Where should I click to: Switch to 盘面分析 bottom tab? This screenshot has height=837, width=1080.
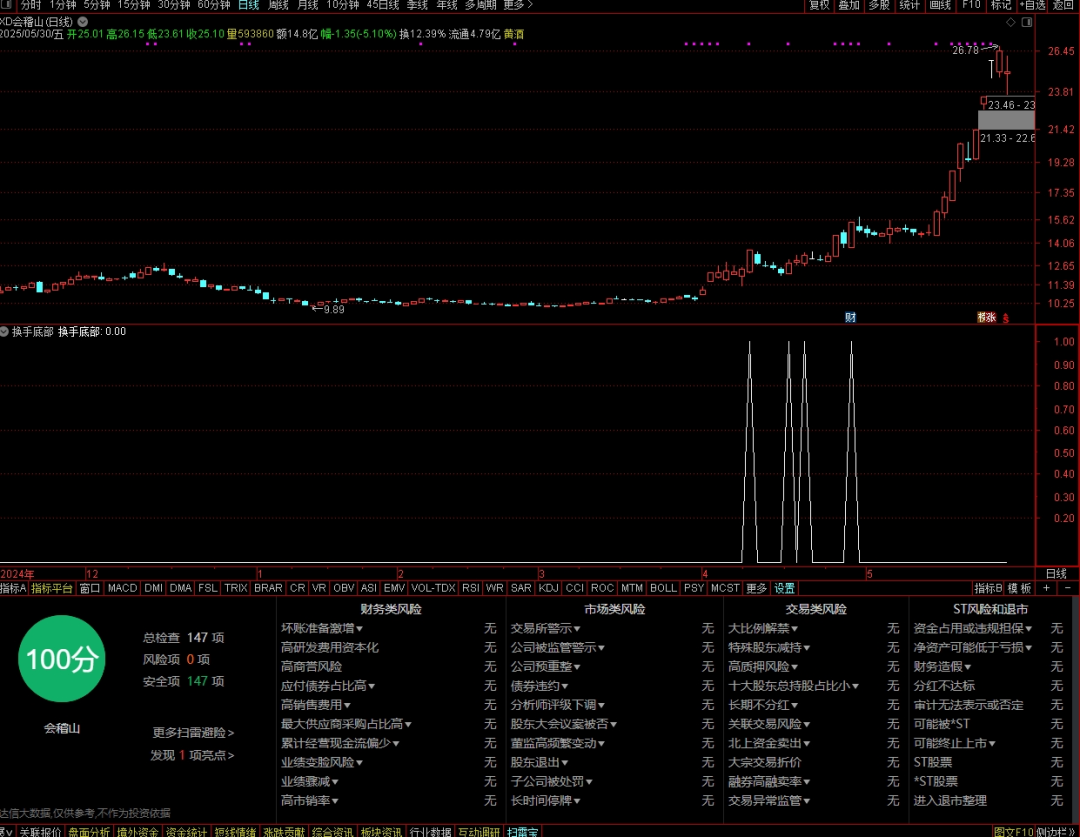[x=89, y=831]
